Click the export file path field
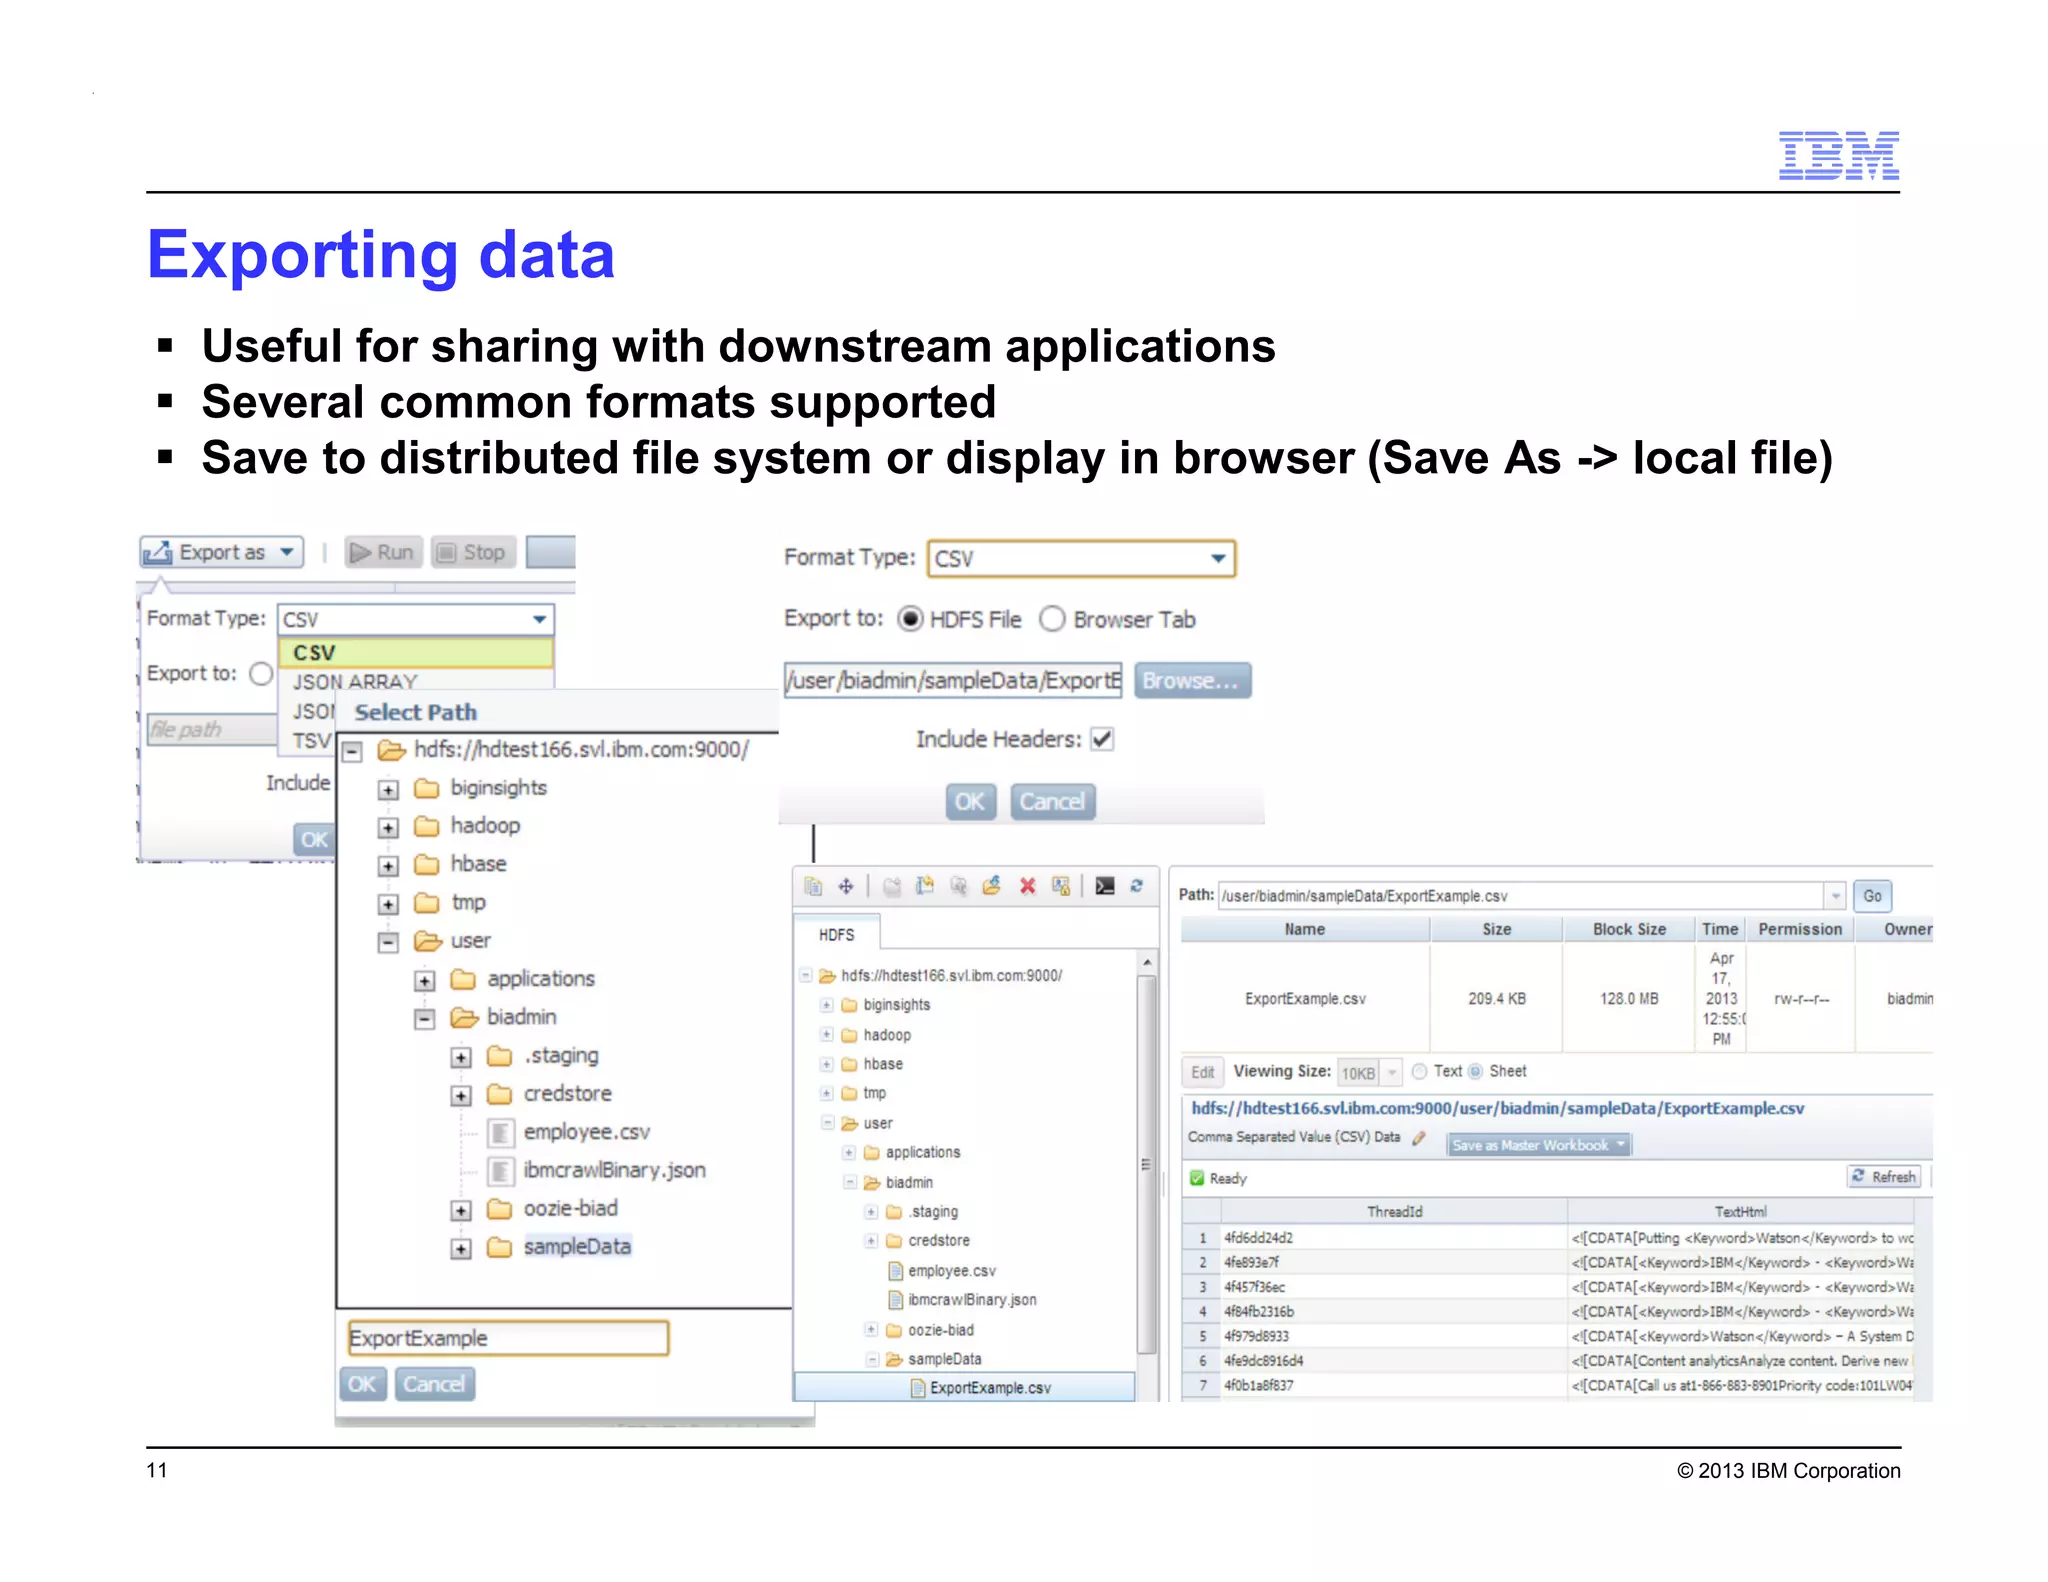The width and height of the screenshot is (2048, 1582). coord(953,681)
